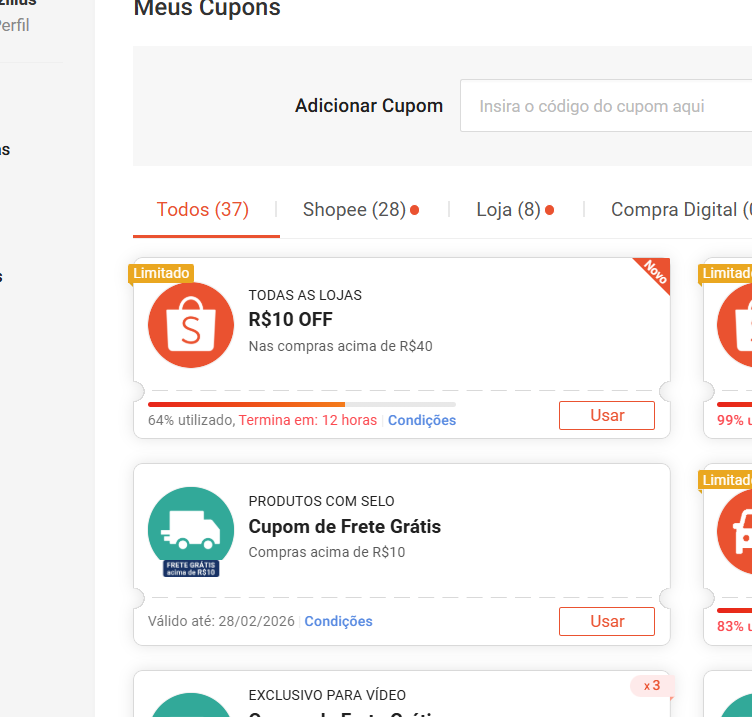Click the Adicionar Cupom label

[x=369, y=106]
